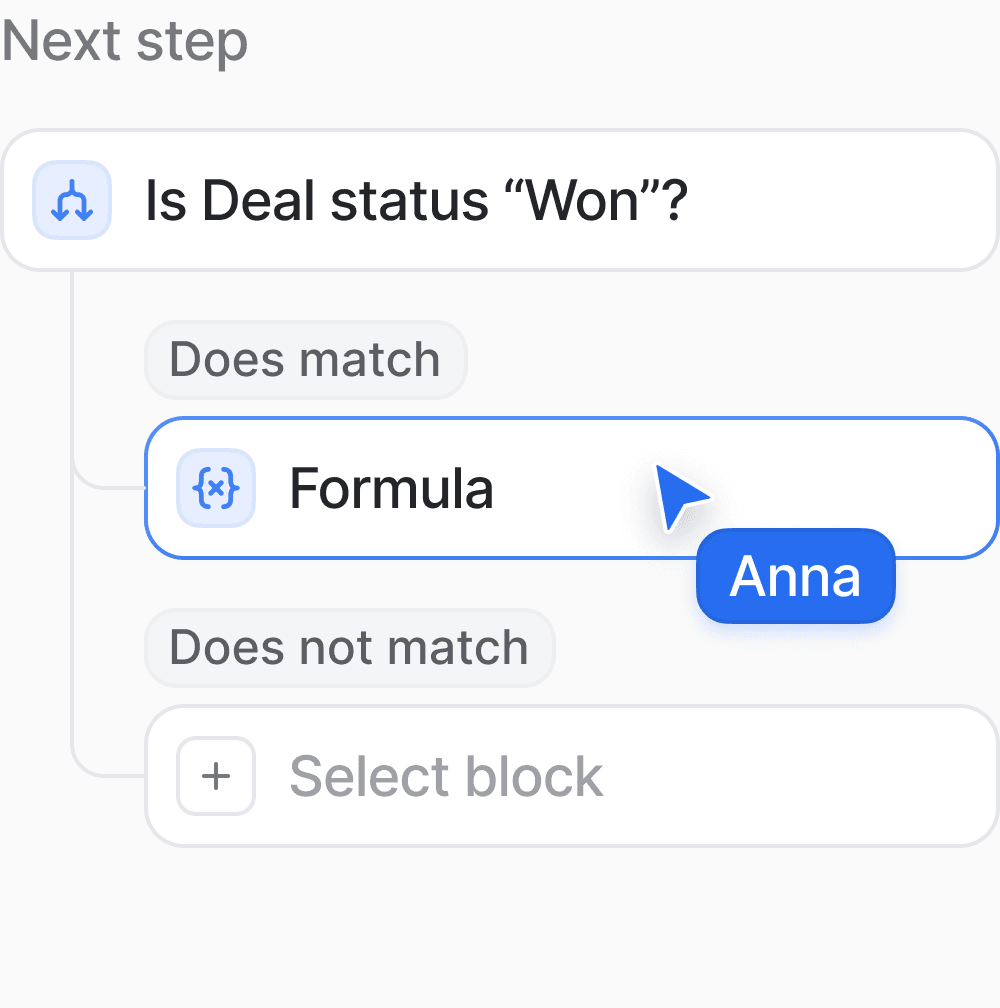This screenshot has height=1008, width=1000.
Task: Click the branching arrows condition icon
Action: (x=72, y=200)
